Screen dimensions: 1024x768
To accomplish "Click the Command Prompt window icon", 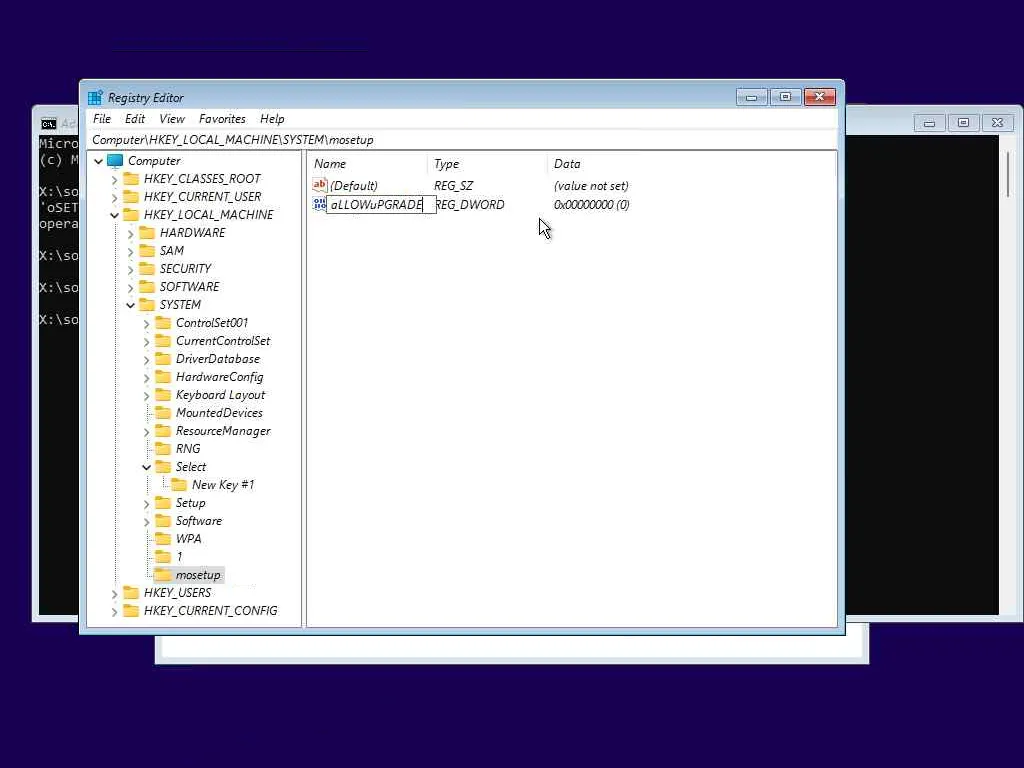I will pos(48,123).
